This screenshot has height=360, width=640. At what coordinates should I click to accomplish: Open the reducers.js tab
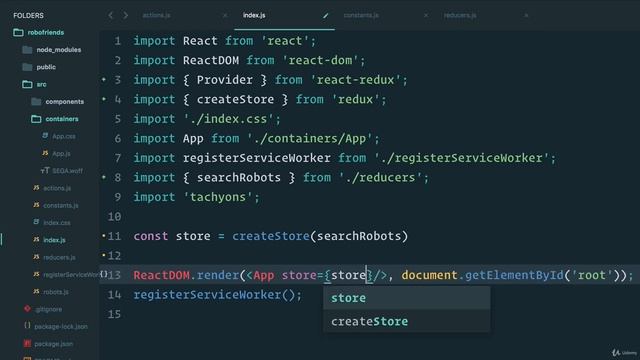[460, 16]
